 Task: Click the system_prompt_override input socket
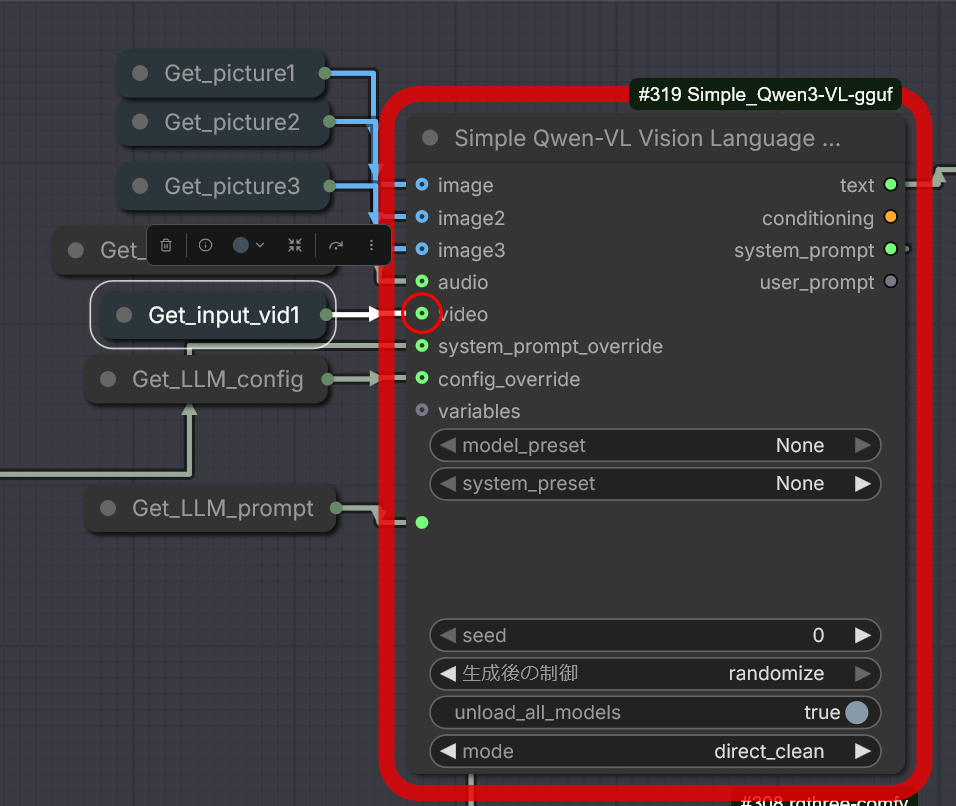pyautogui.click(x=422, y=346)
